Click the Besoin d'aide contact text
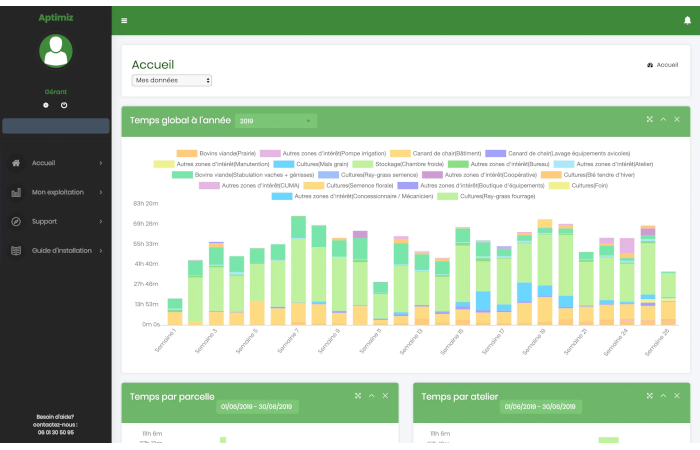 [x=56, y=425]
